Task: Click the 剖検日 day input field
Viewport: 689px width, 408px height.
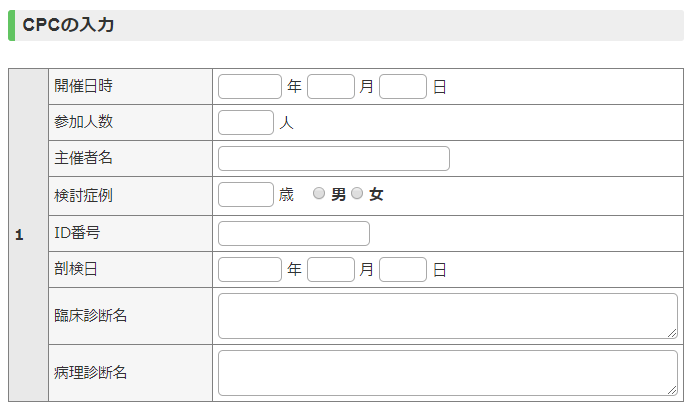Action: (403, 270)
